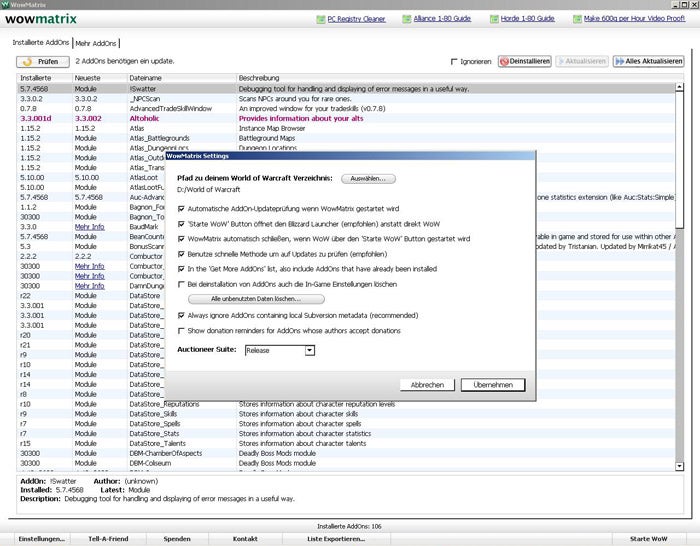Open Einstellungen... in the bottom bar
700x546 pixels.
pyautogui.click(x=42, y=539)
